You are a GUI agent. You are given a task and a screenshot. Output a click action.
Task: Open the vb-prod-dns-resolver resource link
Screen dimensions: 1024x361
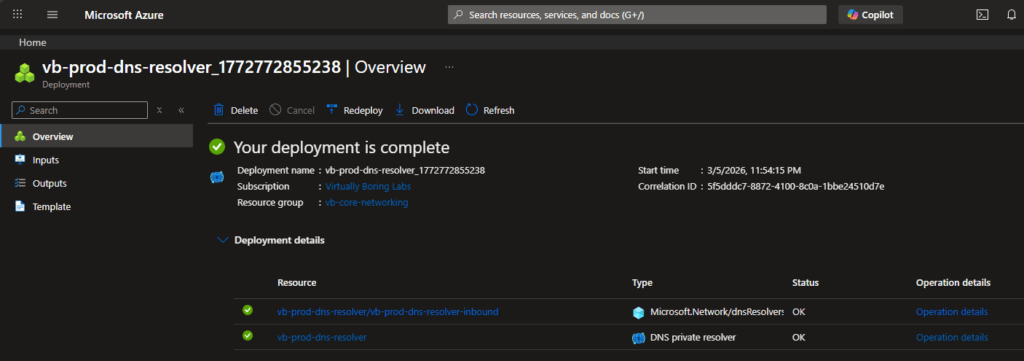click(322, 337)
